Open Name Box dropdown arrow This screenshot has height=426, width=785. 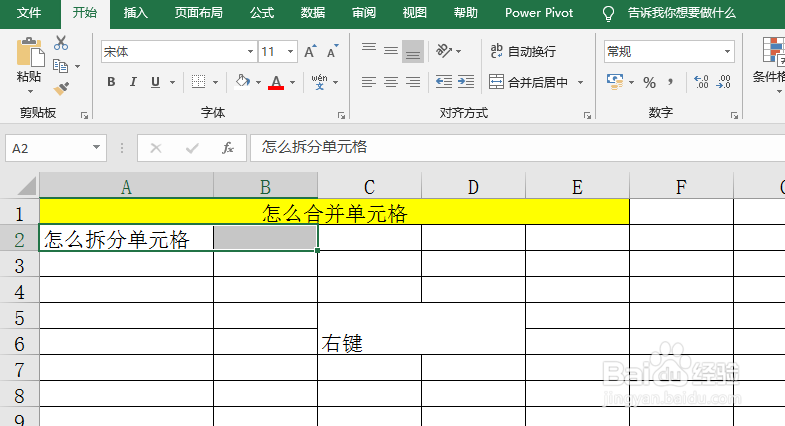coord(96,148)
